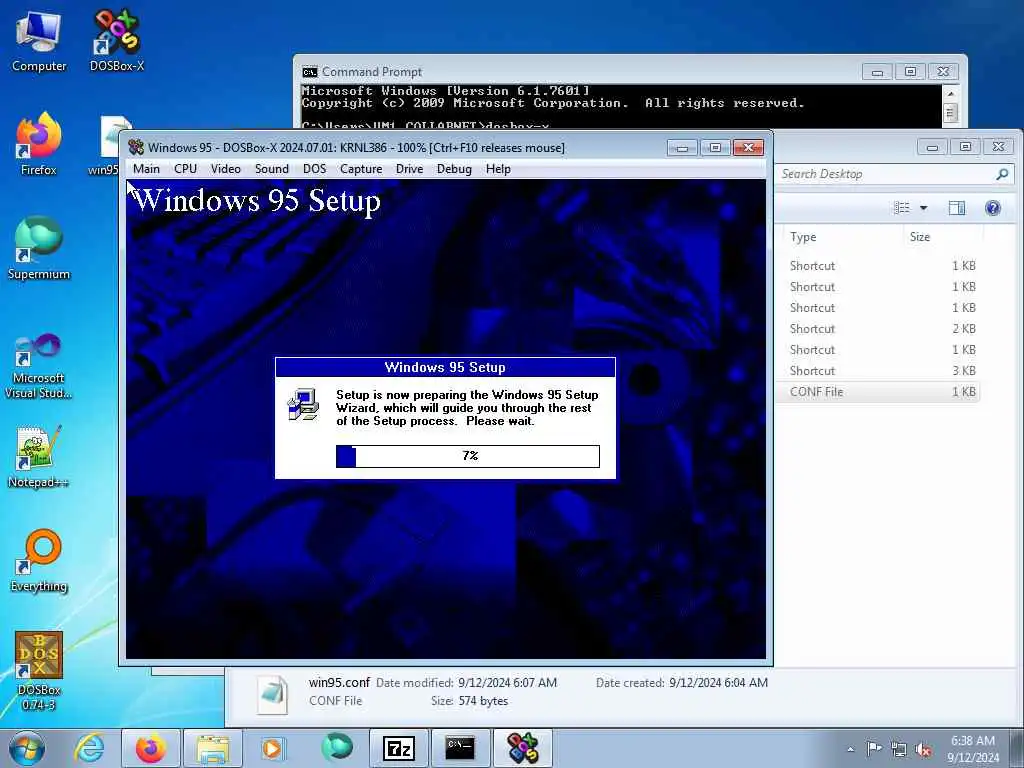Show hidden system tray icons

[850, 749]
